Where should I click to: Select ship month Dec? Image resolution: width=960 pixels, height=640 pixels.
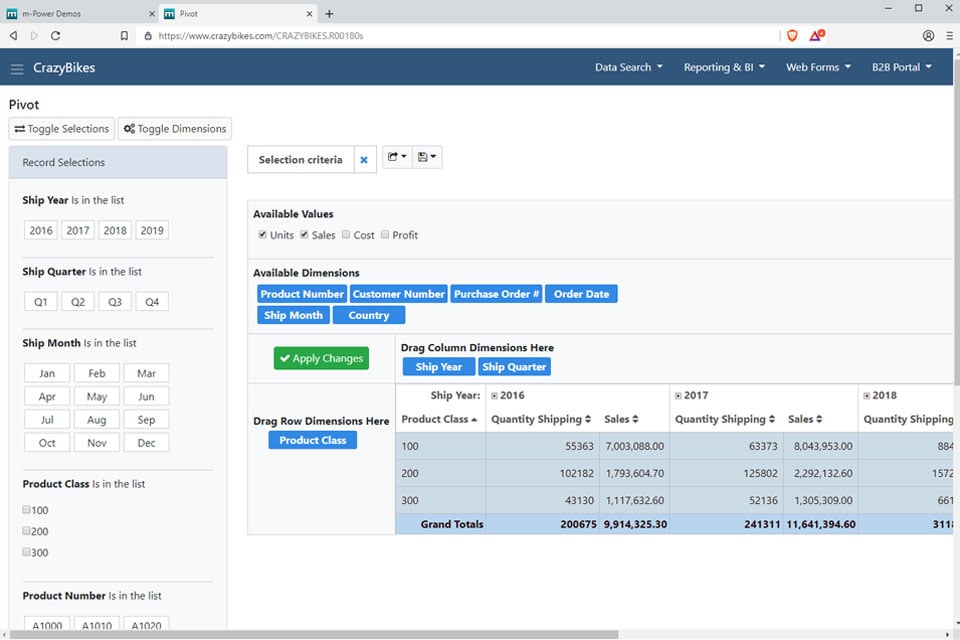[x=146, y=443]
